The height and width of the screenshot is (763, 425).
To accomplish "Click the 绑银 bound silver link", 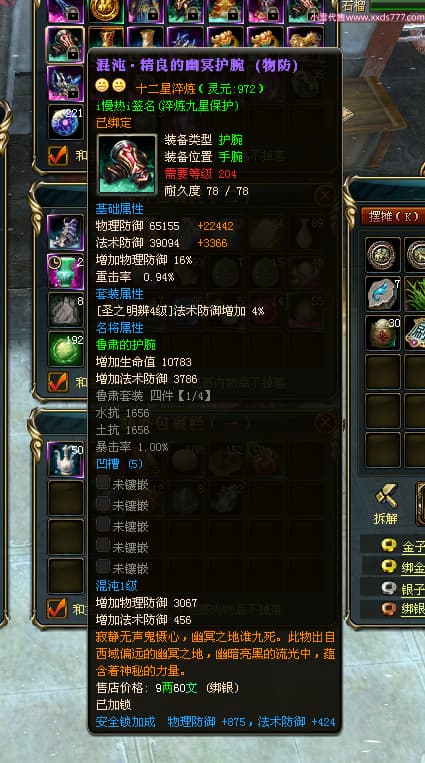I will coord(413,609).
